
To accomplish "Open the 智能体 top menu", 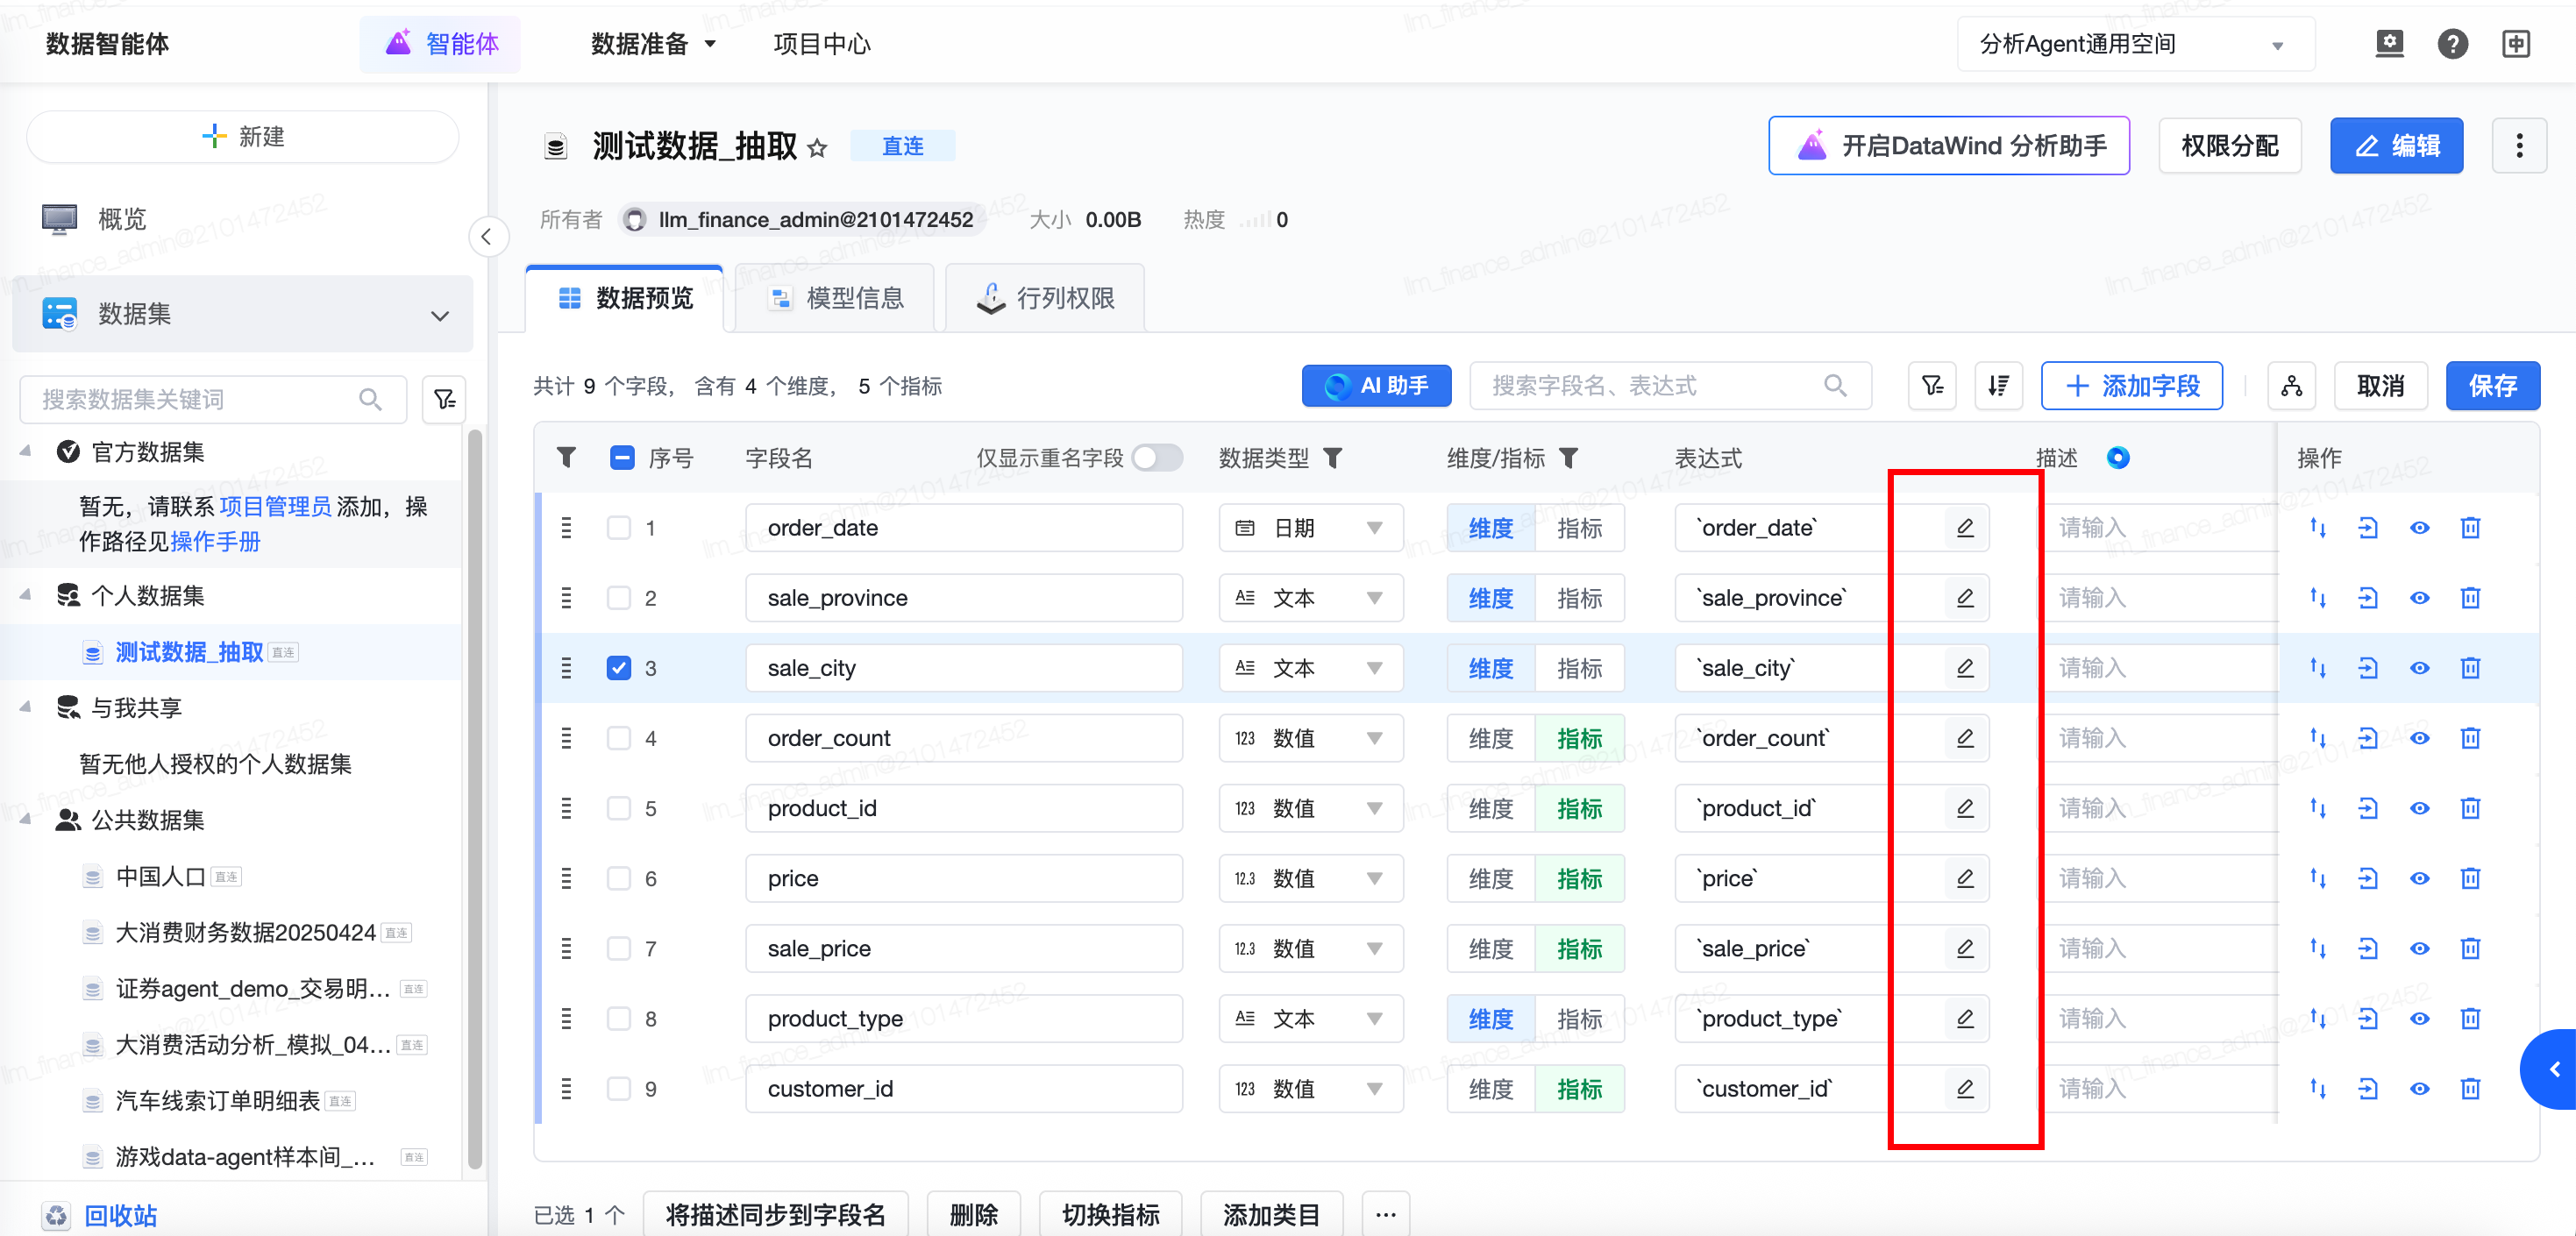I will click(442, 44).
